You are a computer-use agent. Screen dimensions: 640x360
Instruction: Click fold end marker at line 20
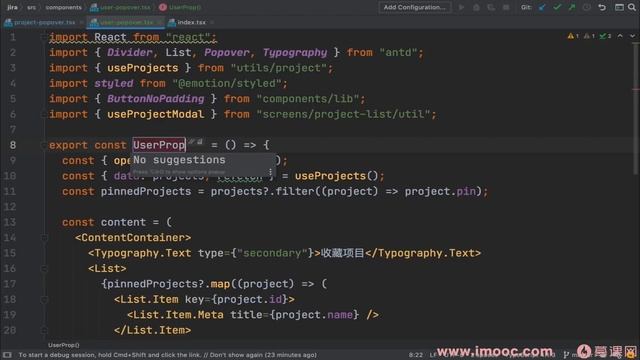(x=44, y=330)
